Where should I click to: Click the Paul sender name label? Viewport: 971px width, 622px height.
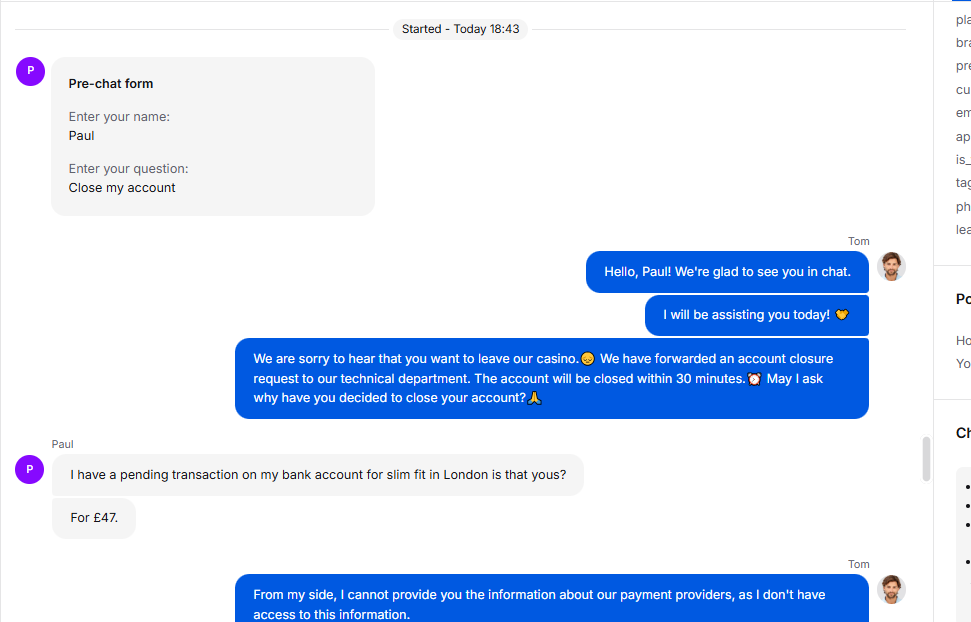(63, 444)
